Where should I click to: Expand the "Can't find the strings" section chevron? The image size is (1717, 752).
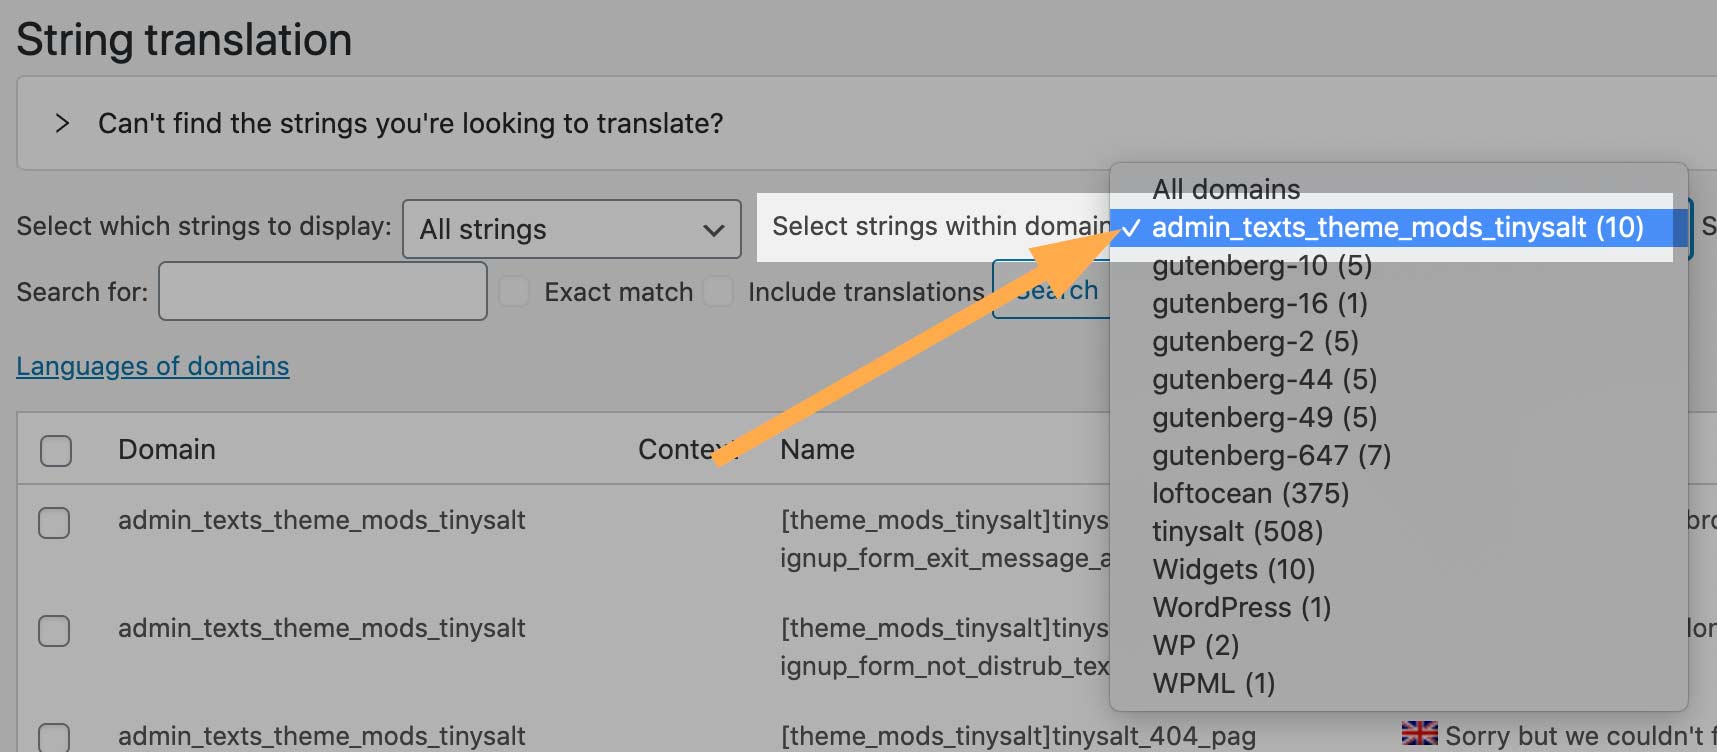click(x=62, y=123)
